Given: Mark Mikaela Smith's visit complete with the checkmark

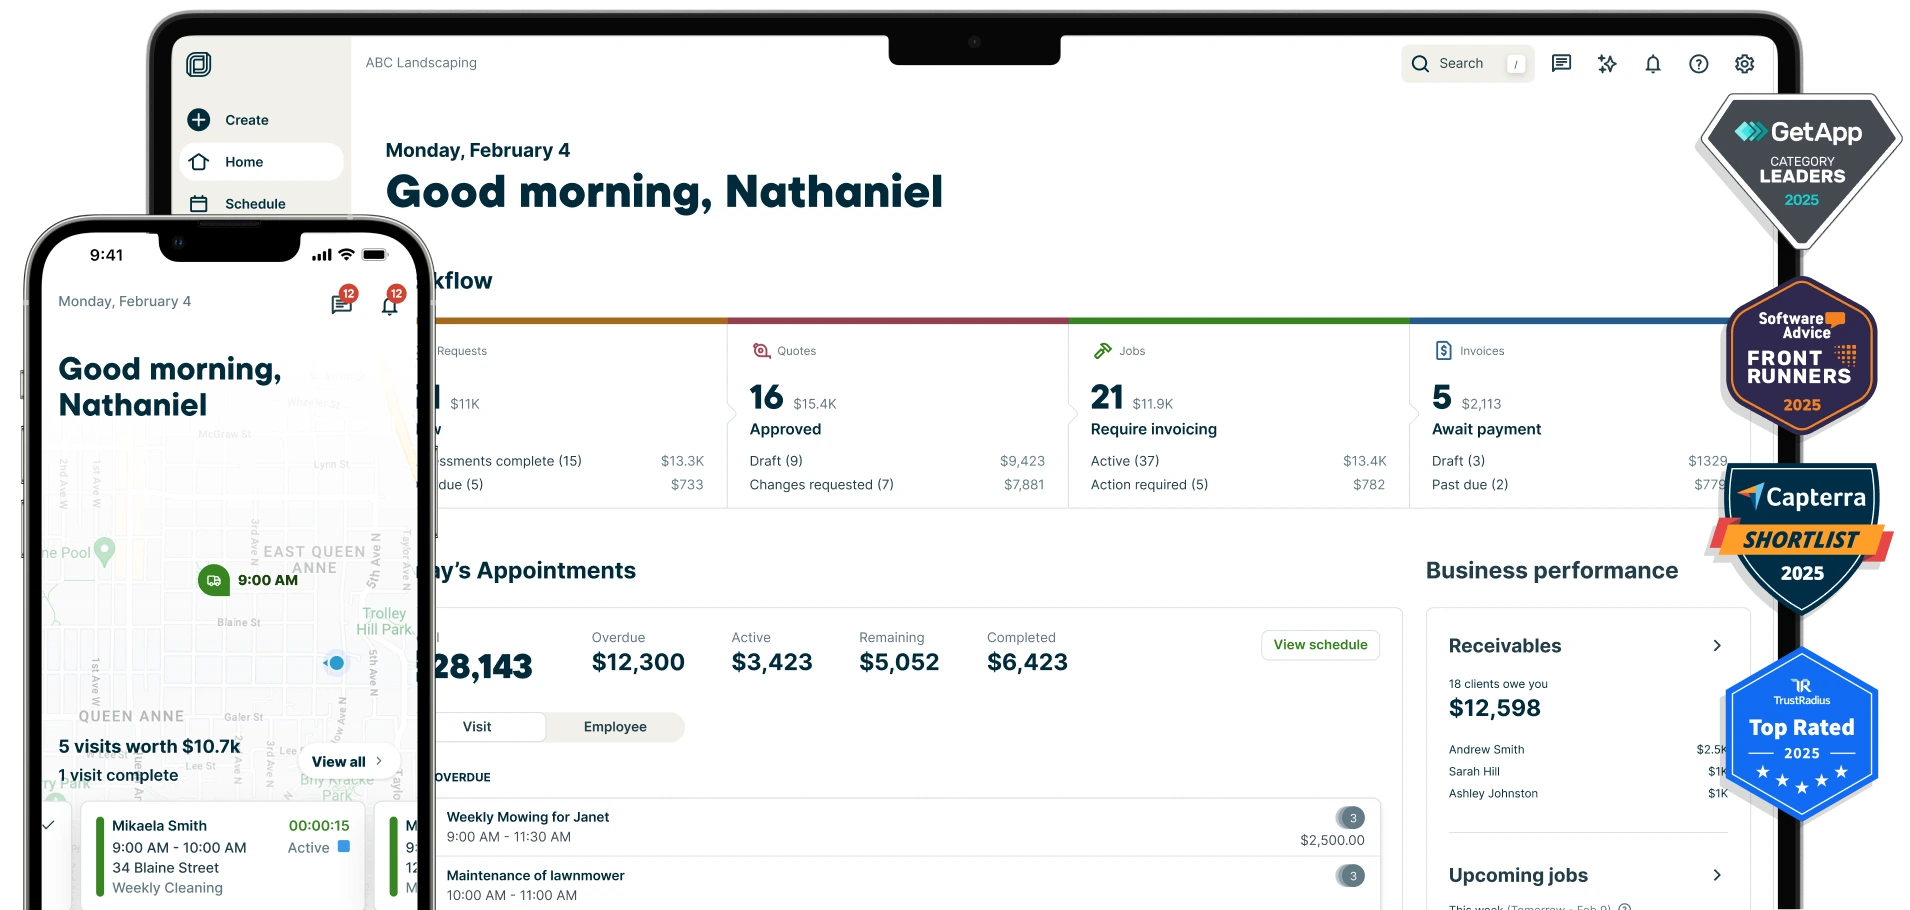Looking at the screenshot, I should tap(46, 824).
